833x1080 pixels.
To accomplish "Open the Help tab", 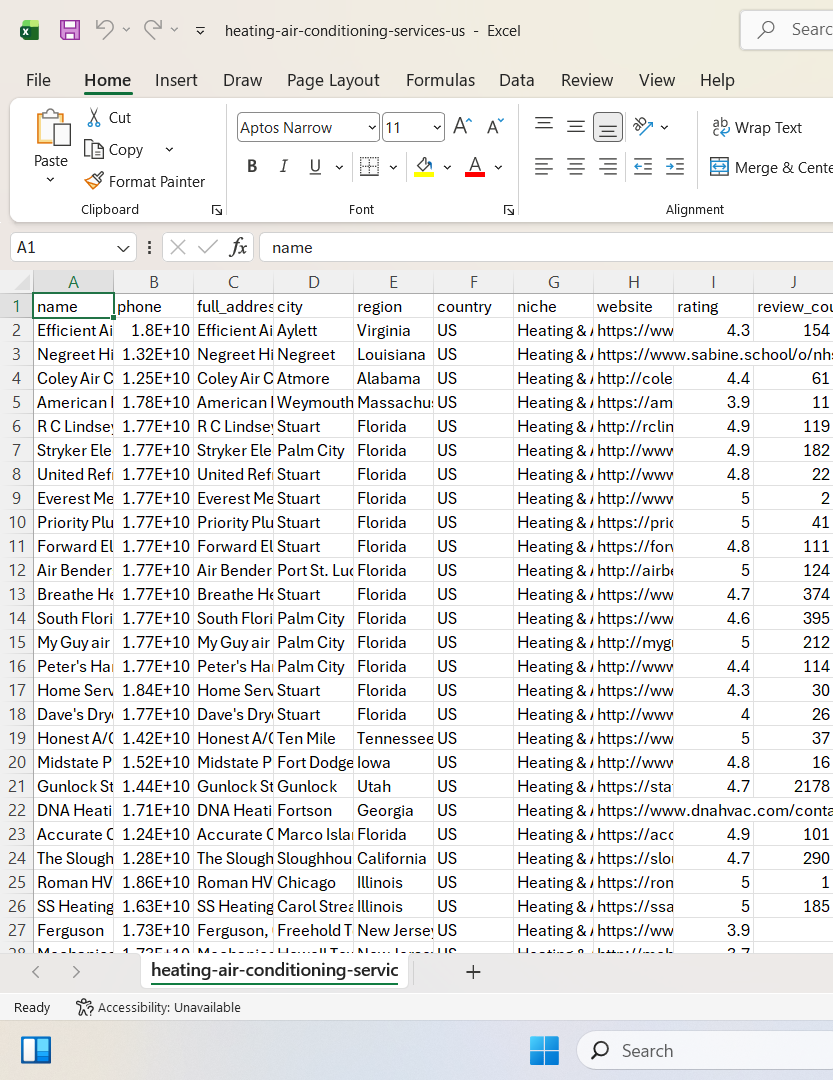I will point(717,81).
